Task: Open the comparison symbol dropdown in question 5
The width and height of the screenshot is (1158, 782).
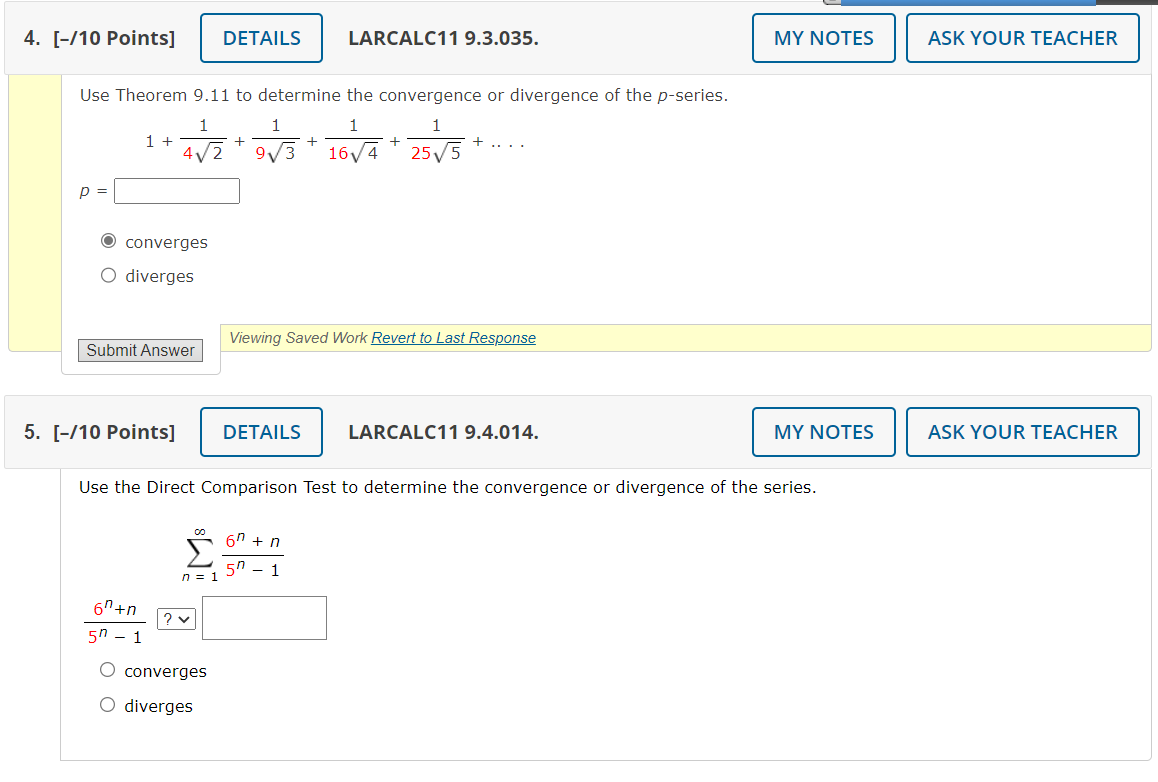Action: click(x=175, y=618)
